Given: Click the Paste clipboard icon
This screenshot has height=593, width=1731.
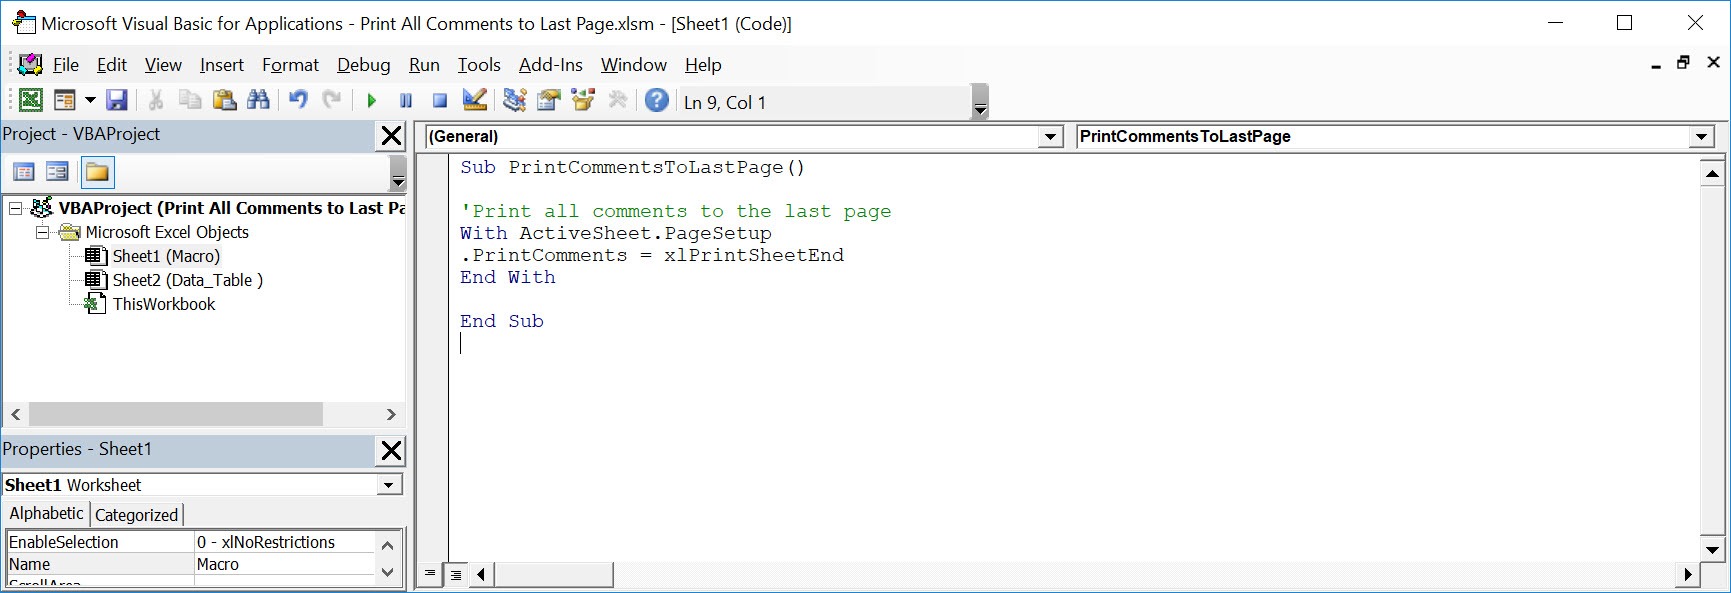Looking at the screenshot, I should coord(224,100).
